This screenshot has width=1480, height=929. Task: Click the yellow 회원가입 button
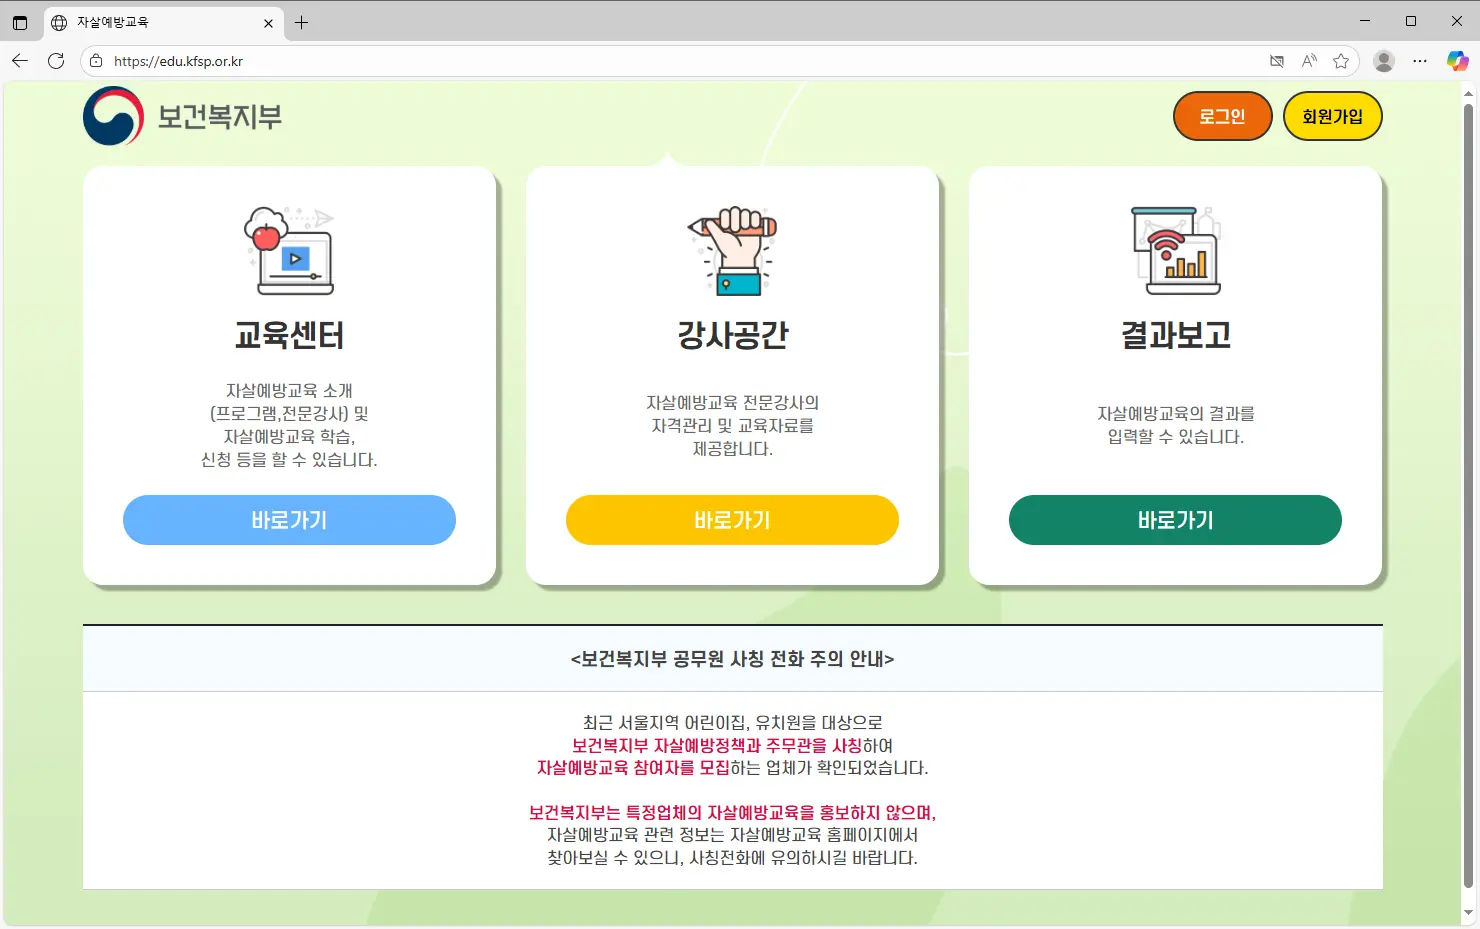coord(1332,116)
